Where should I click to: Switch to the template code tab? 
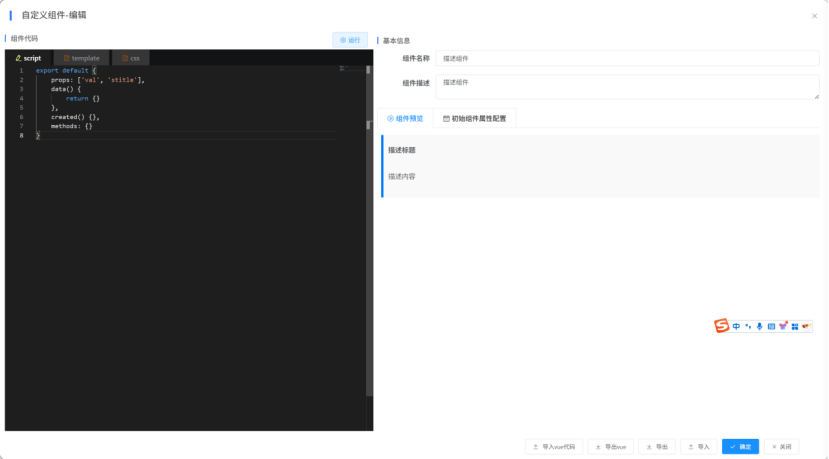(81, 58)
